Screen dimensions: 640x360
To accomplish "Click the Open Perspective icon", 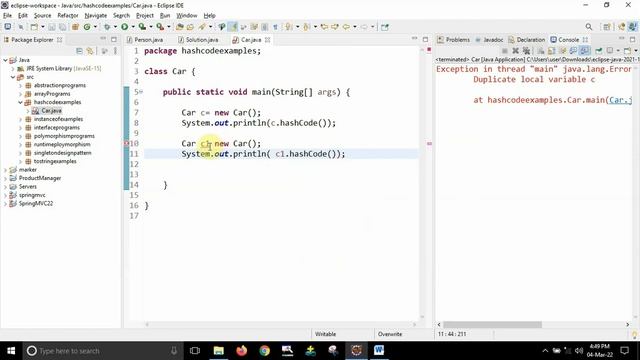I will click(607, 27).
